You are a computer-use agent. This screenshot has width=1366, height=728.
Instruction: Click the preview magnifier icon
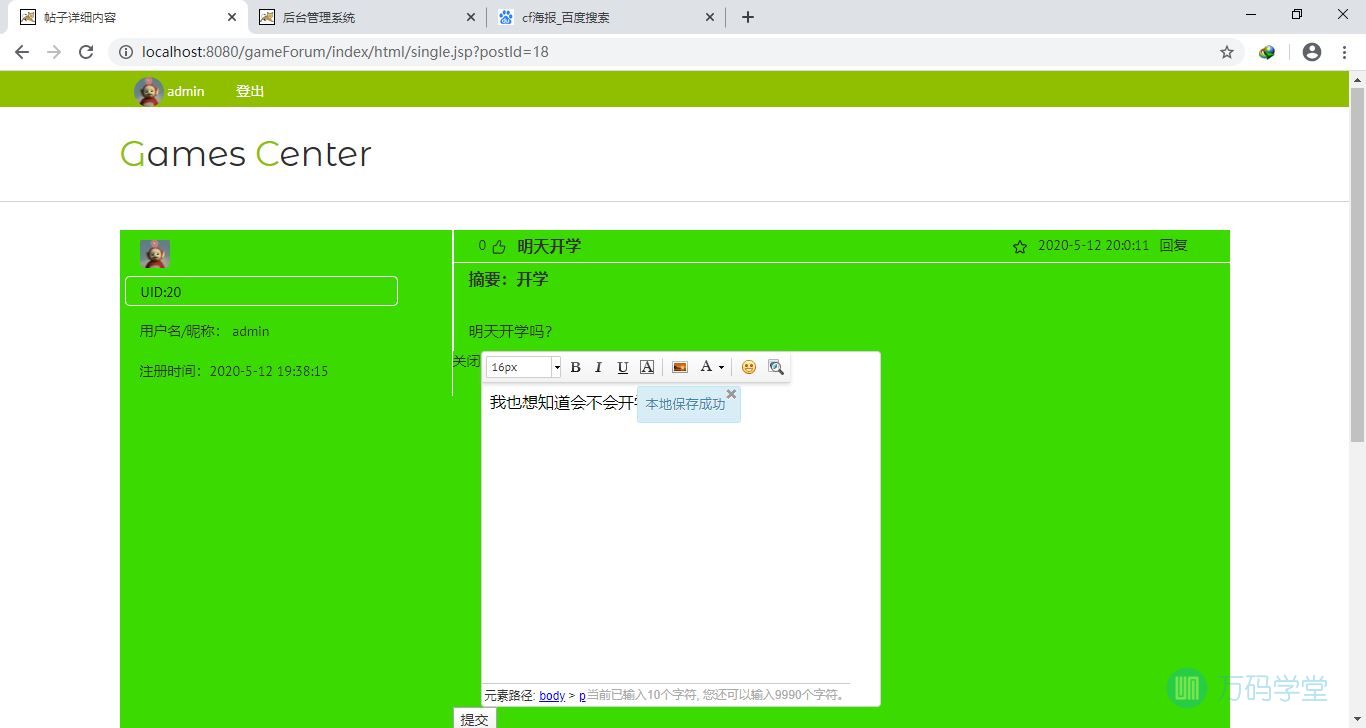pyautogui.click(x=776, y=367)
